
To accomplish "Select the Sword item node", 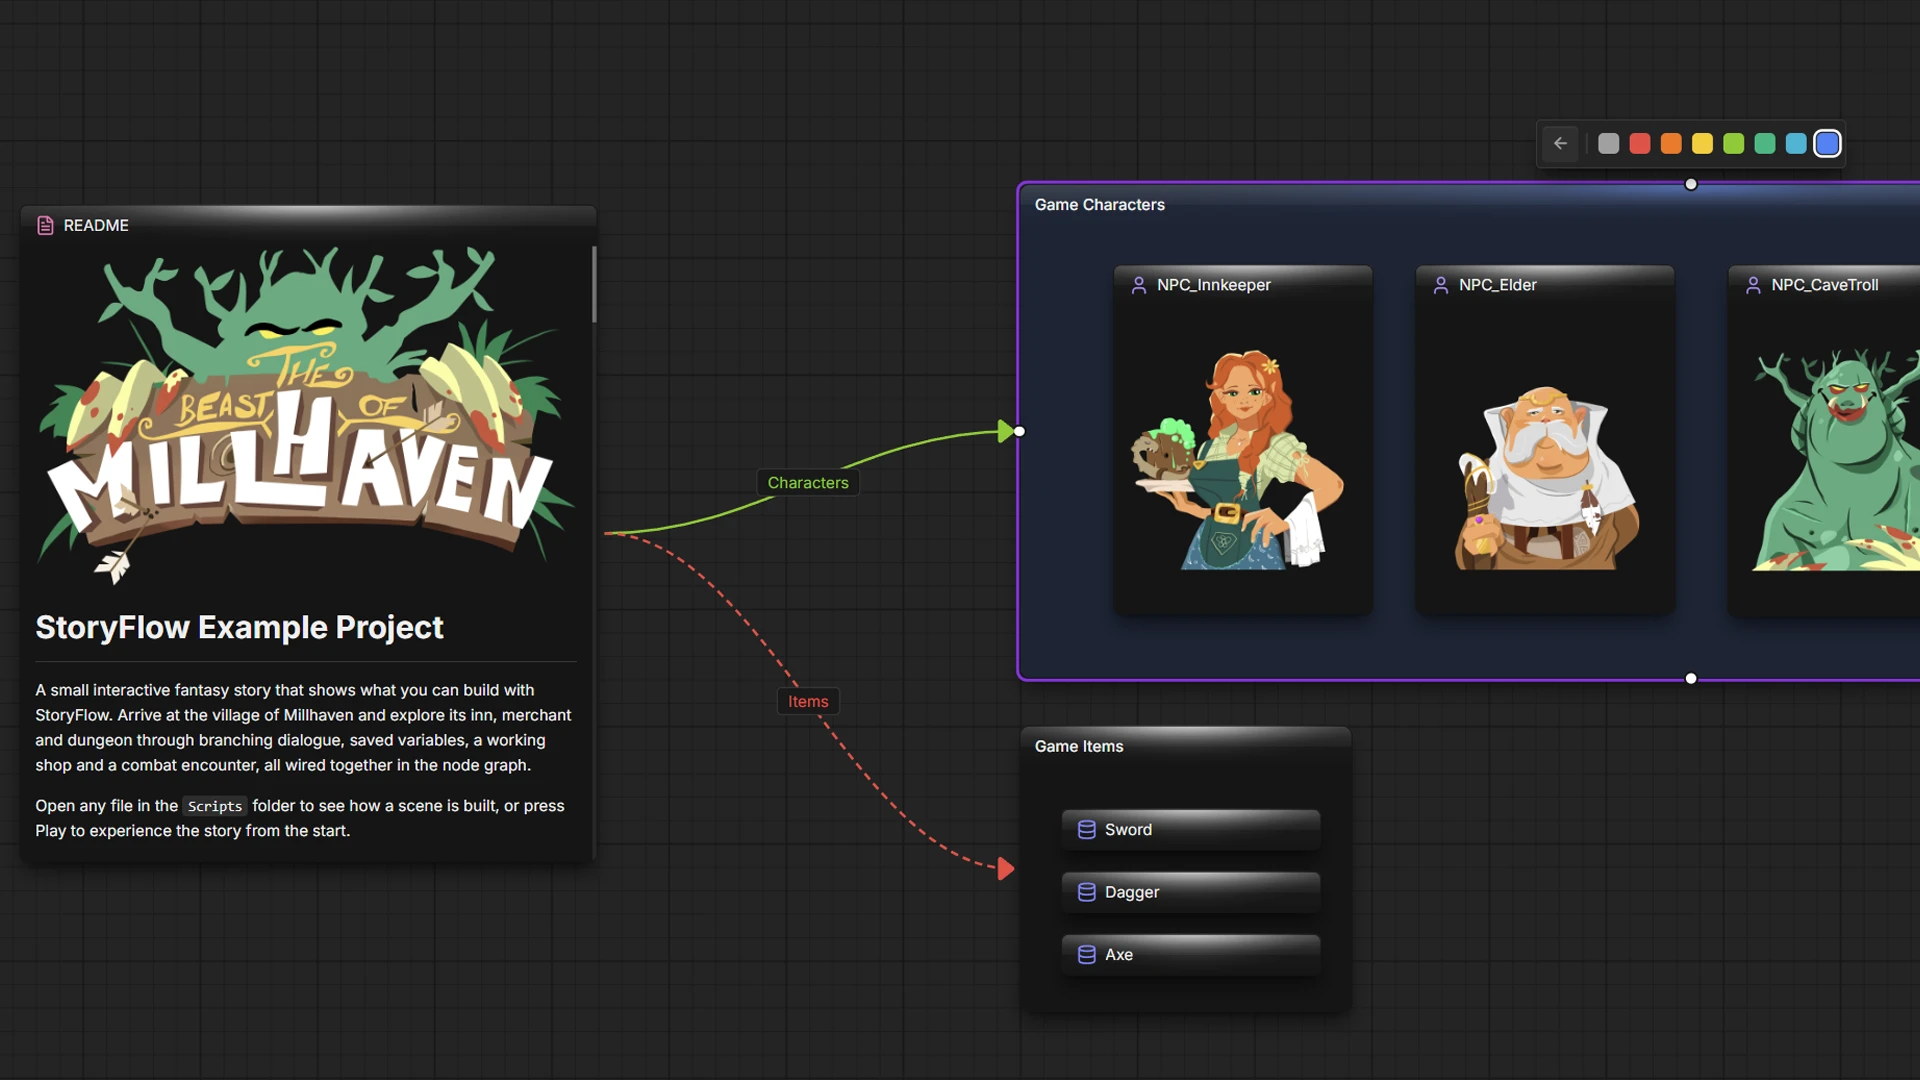I will click(x=1191, y=830).
